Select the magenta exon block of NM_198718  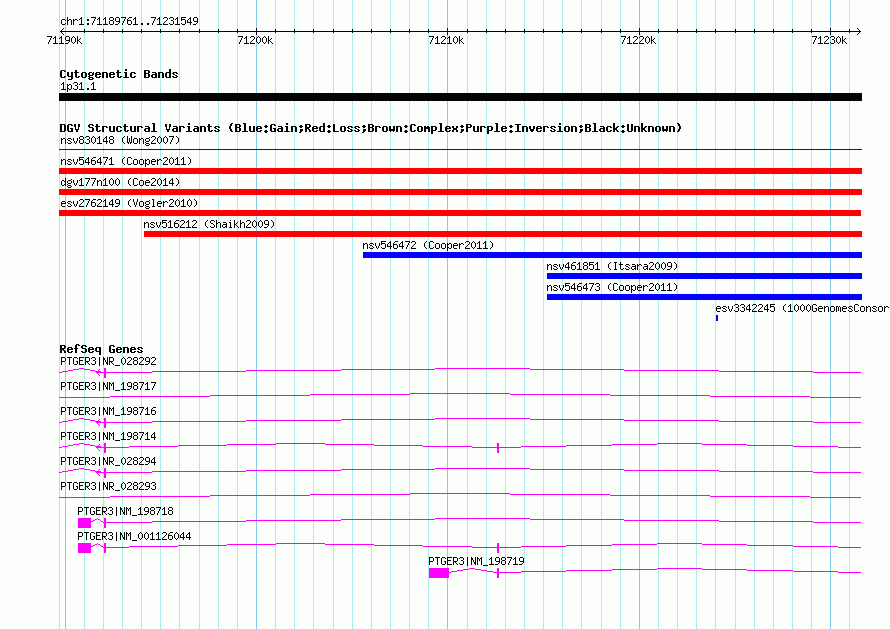pyautogui.click(x=85, y=523)
